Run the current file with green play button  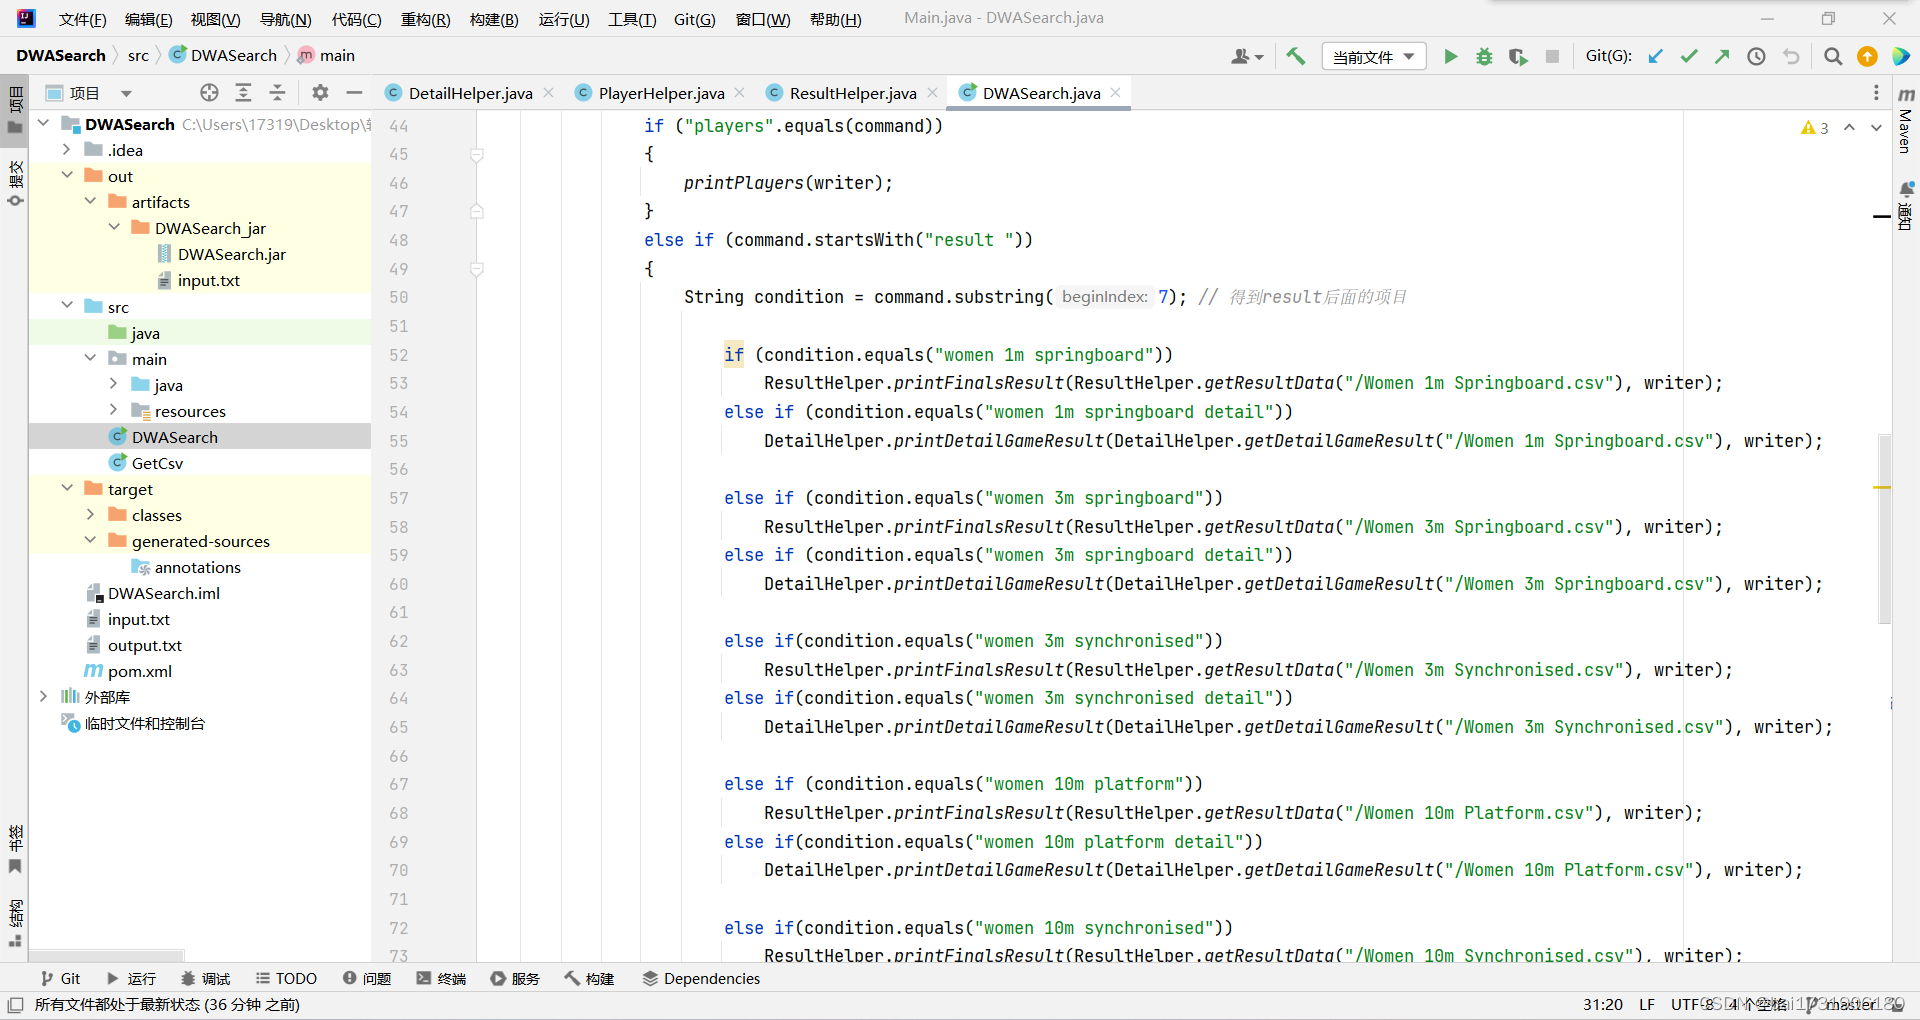[x=1450, y=57]
